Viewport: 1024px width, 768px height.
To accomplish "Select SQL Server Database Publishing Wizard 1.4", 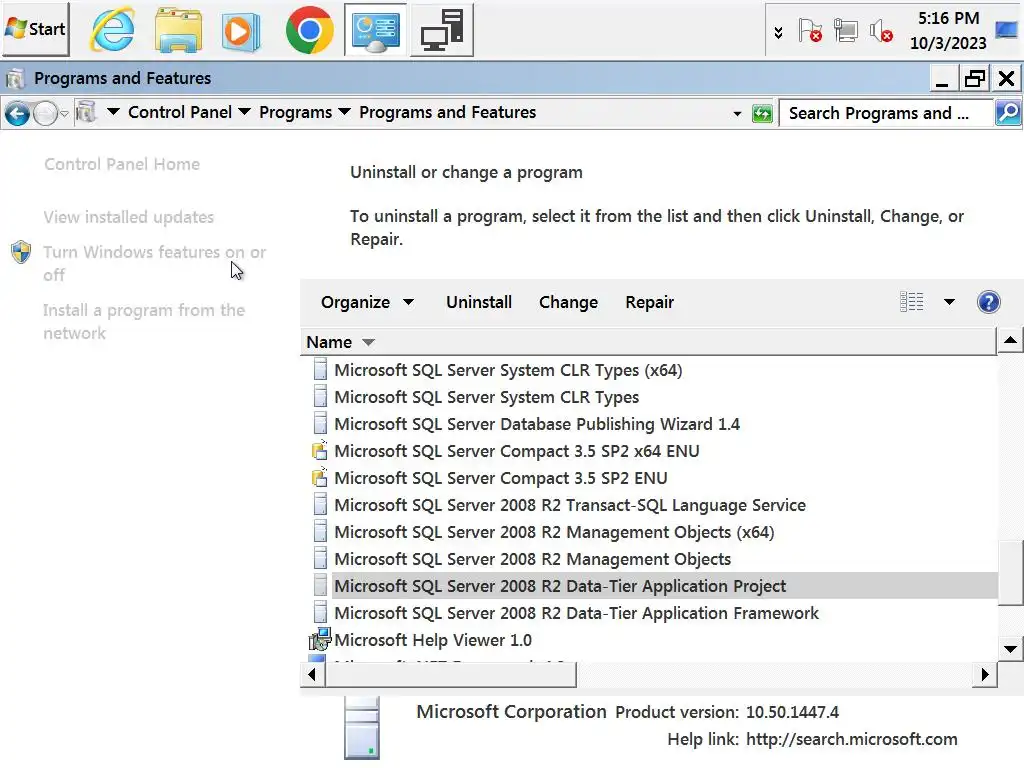I will 537,424.
